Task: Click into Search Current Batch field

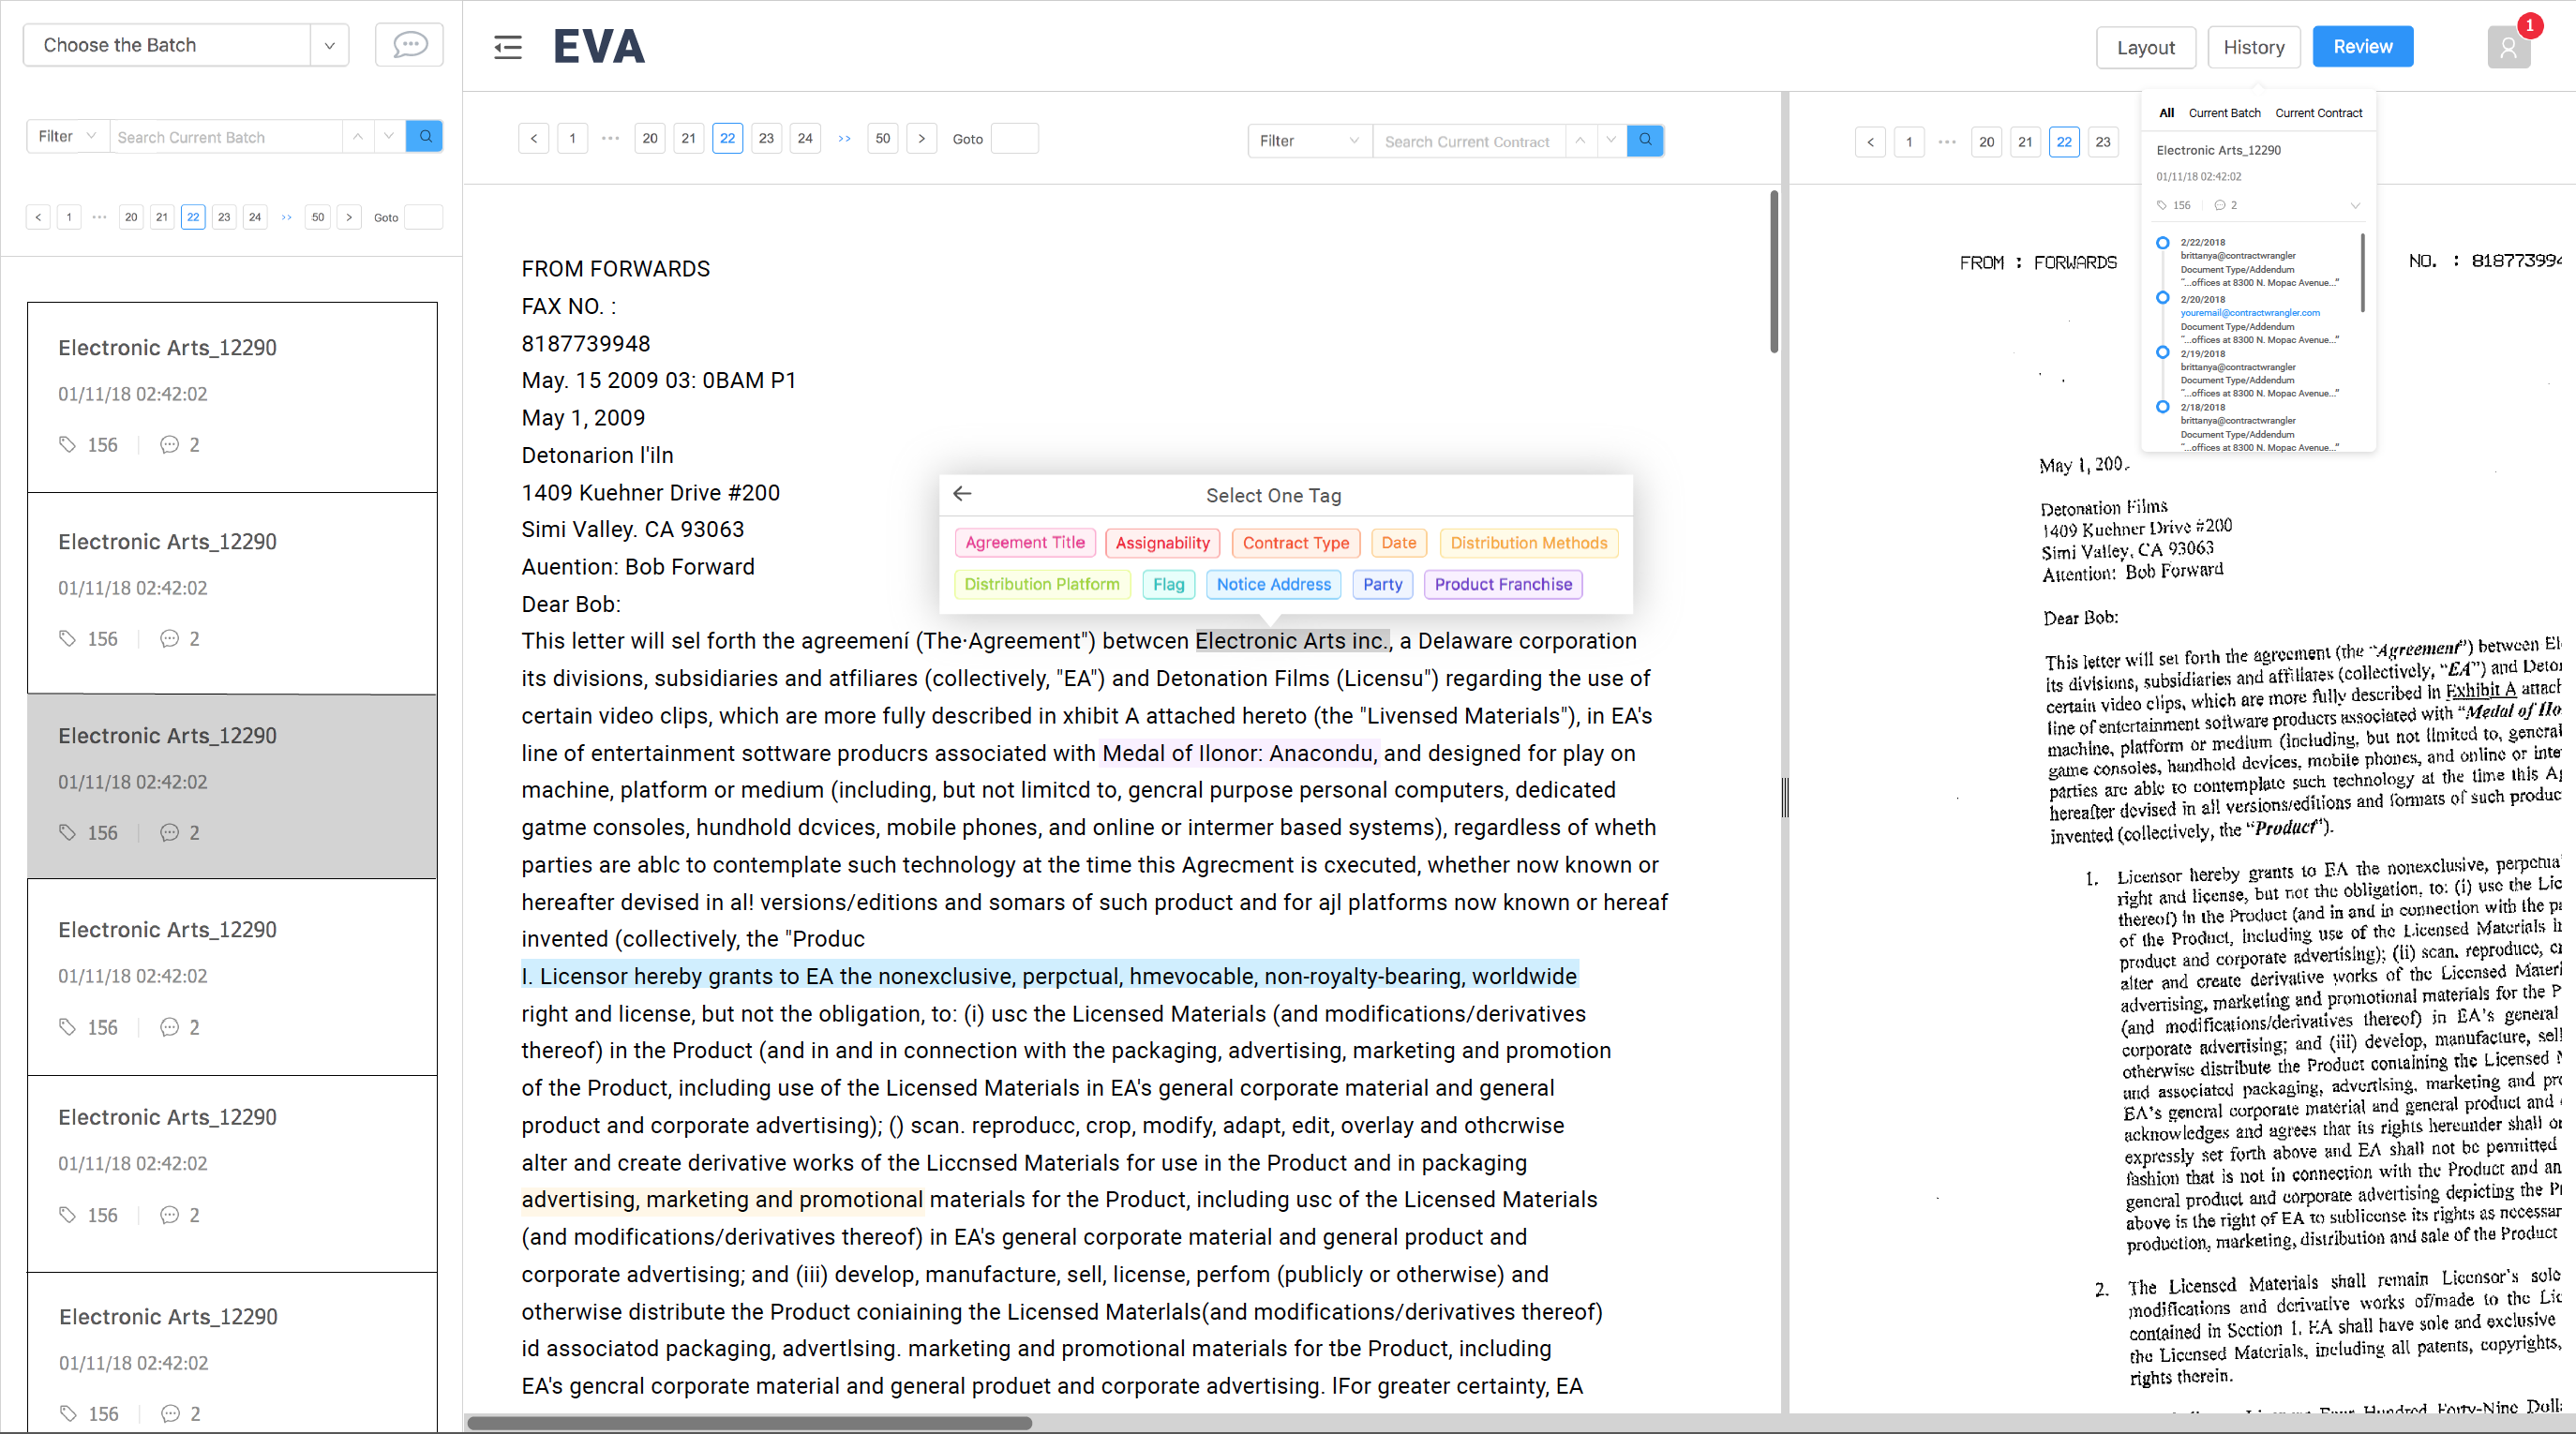Action: 226,137
